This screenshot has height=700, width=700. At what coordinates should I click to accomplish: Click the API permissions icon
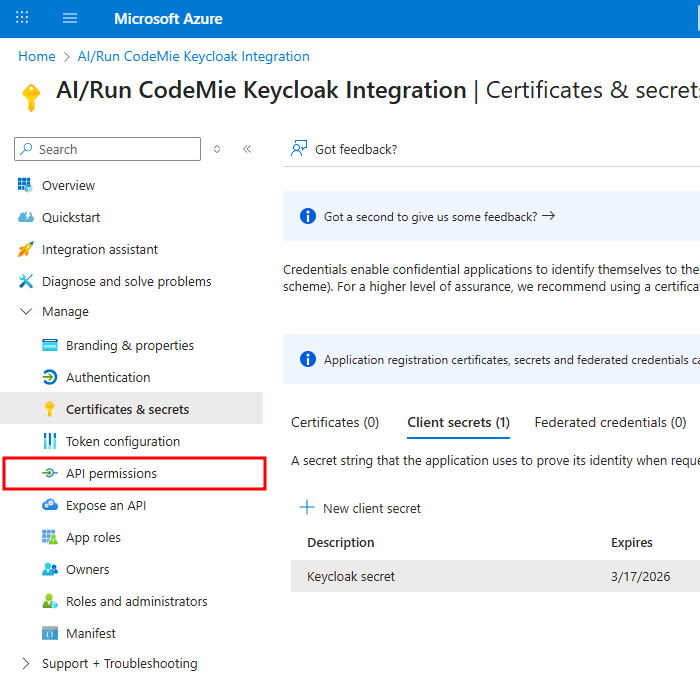pos(50,473)
